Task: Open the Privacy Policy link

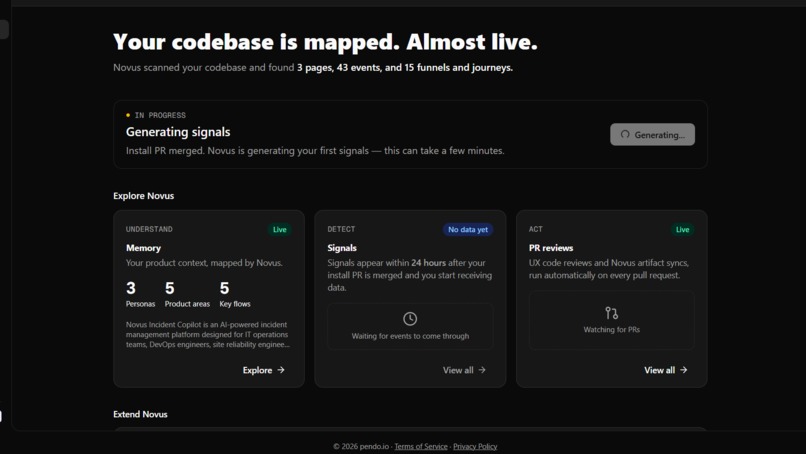Action: tap(475, 446)
